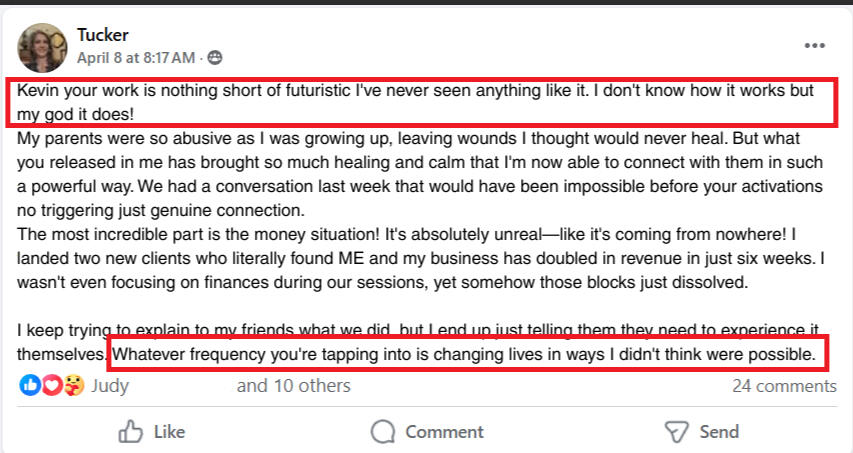The image size is (853, 453).
Task: Click the highlighted 'Kevin your work' sentence
Action: pyautogui.click(x=422, y=102)
